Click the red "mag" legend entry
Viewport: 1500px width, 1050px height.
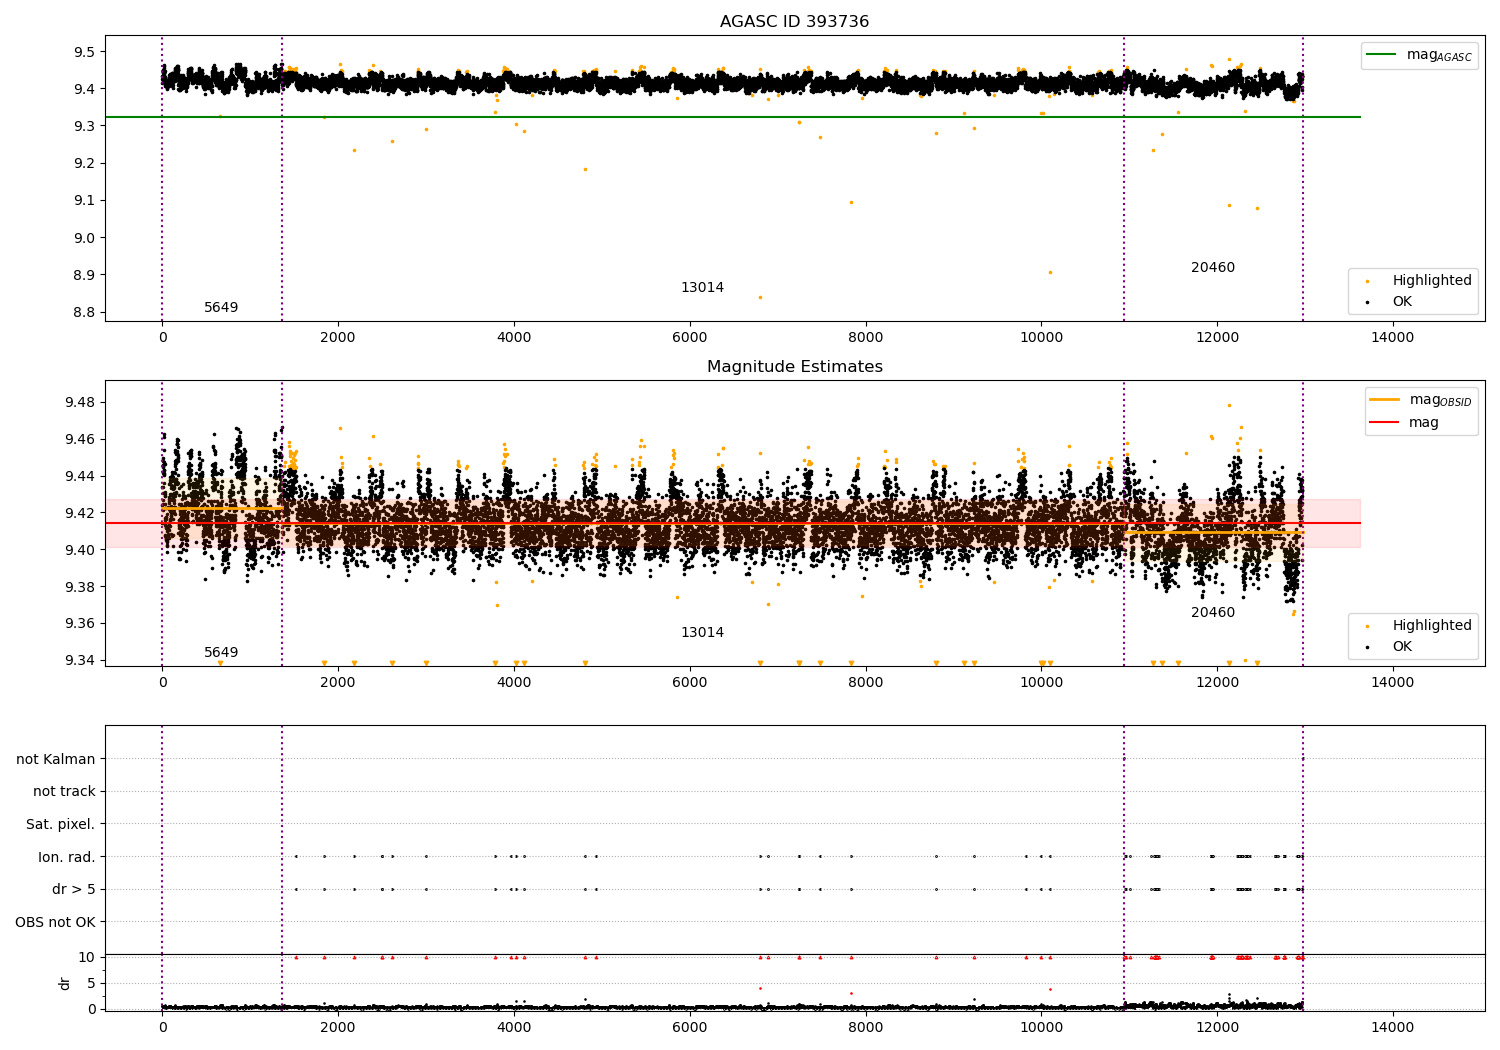[x=1404, y=423]
